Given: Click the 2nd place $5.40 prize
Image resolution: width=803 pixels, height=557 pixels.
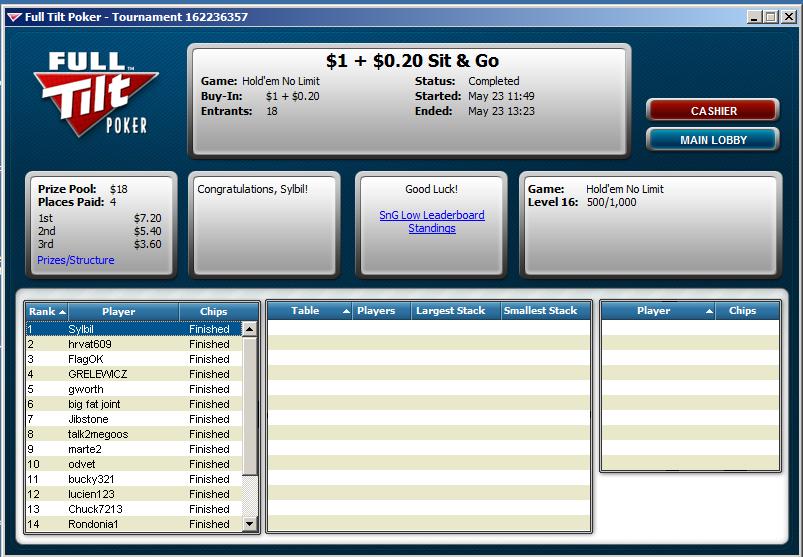Looking at the screenshot, I should (x=99, y=231).
